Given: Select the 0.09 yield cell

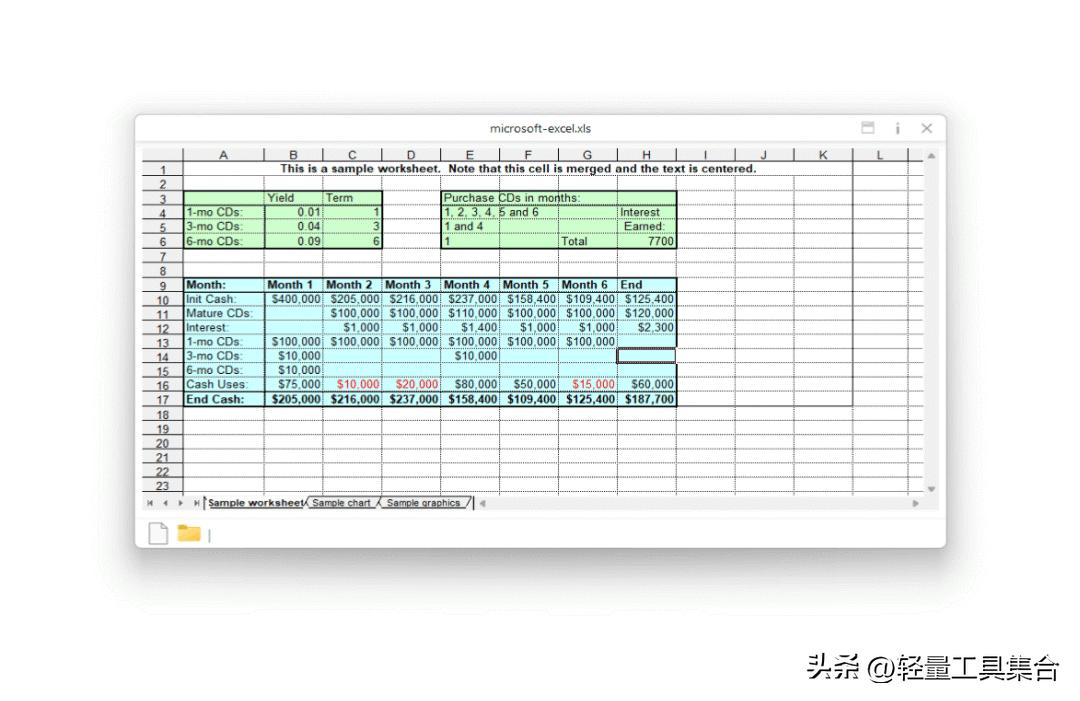Looking at the screenshot, I should (x=293, y=241).
